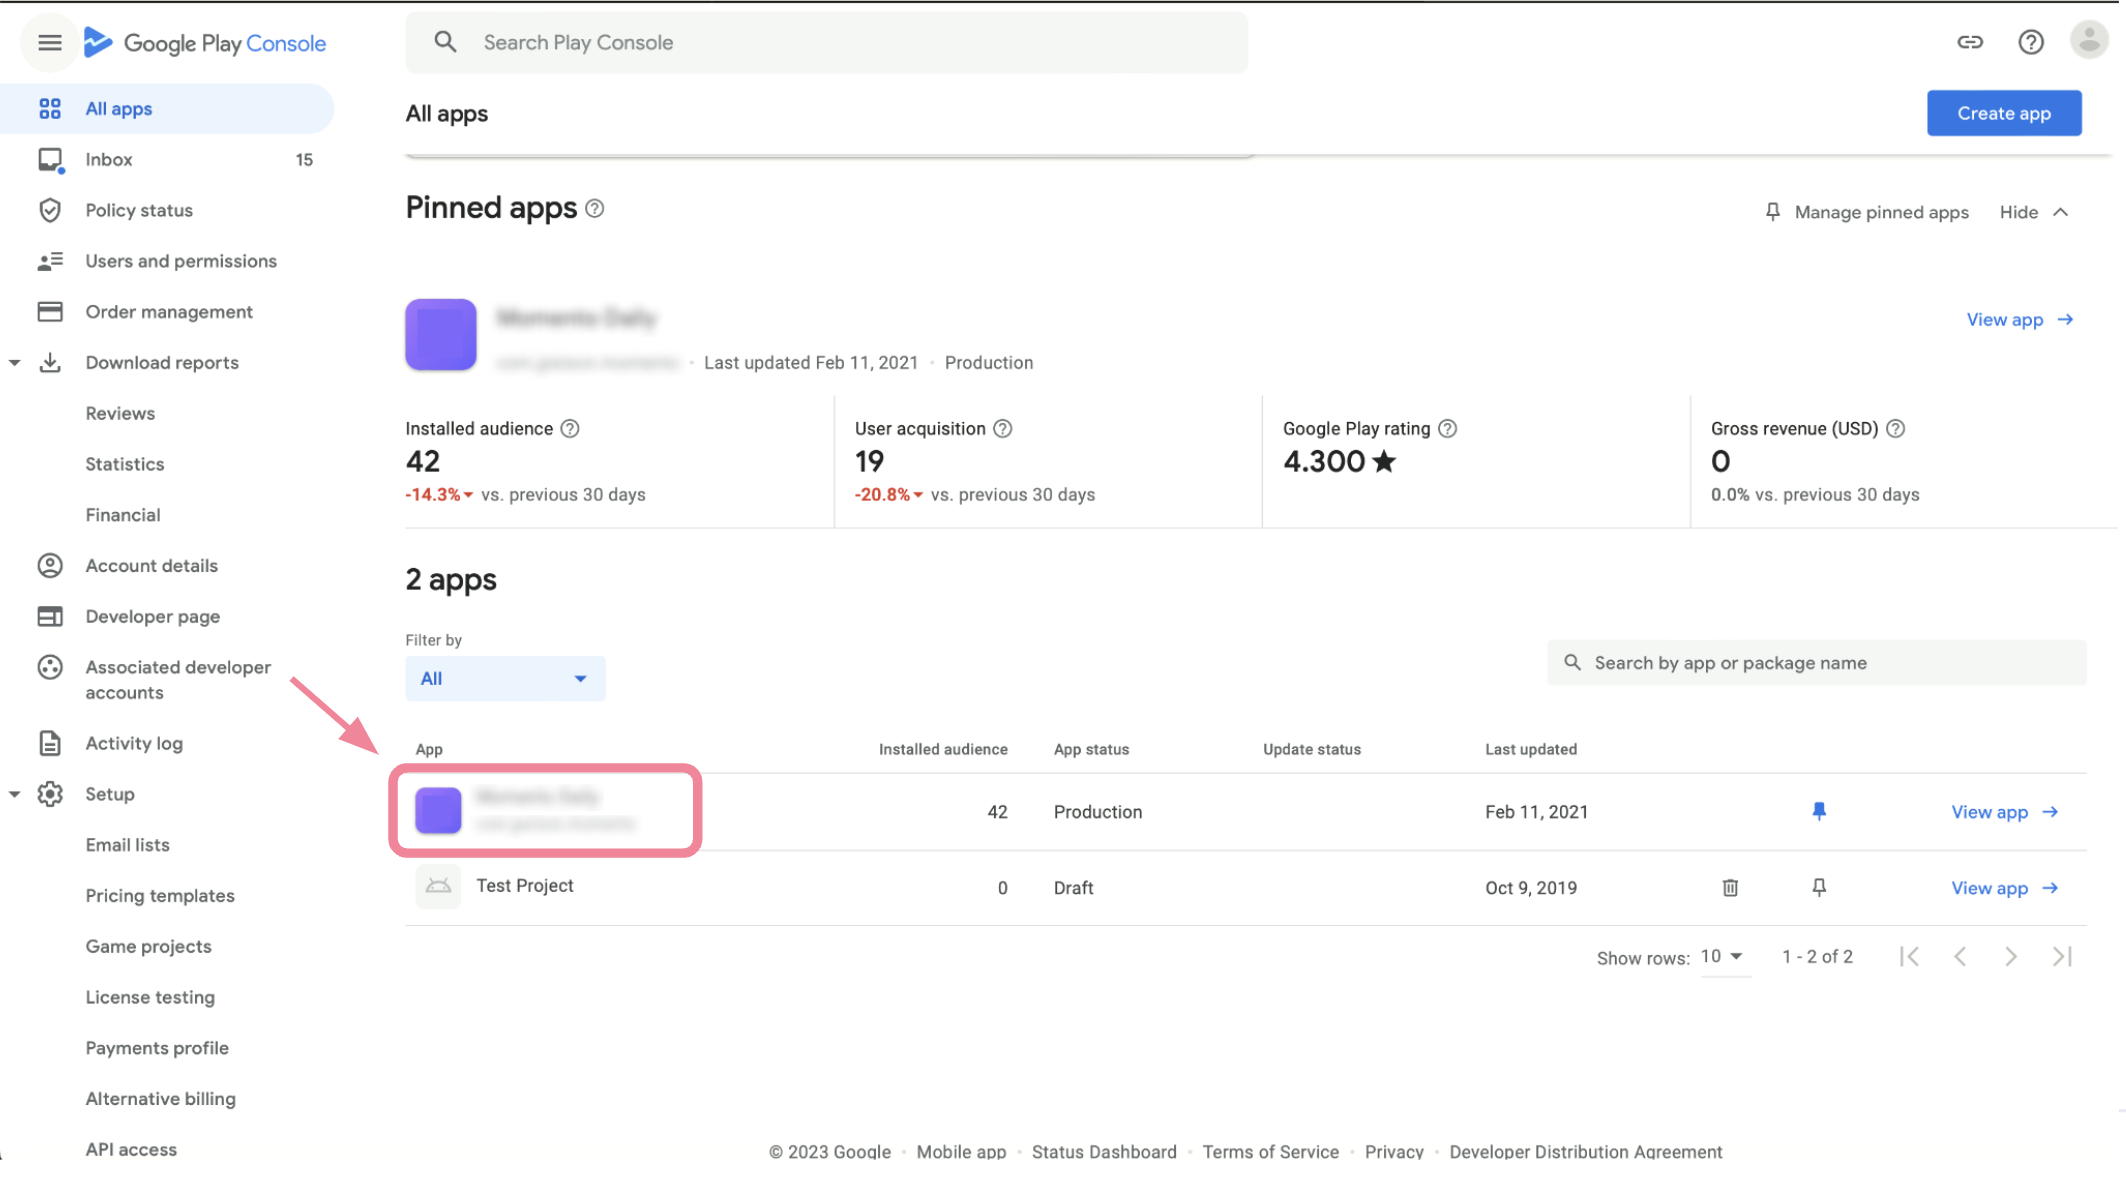
Task: Open License testing settings
Action: (x=150, y=997)
